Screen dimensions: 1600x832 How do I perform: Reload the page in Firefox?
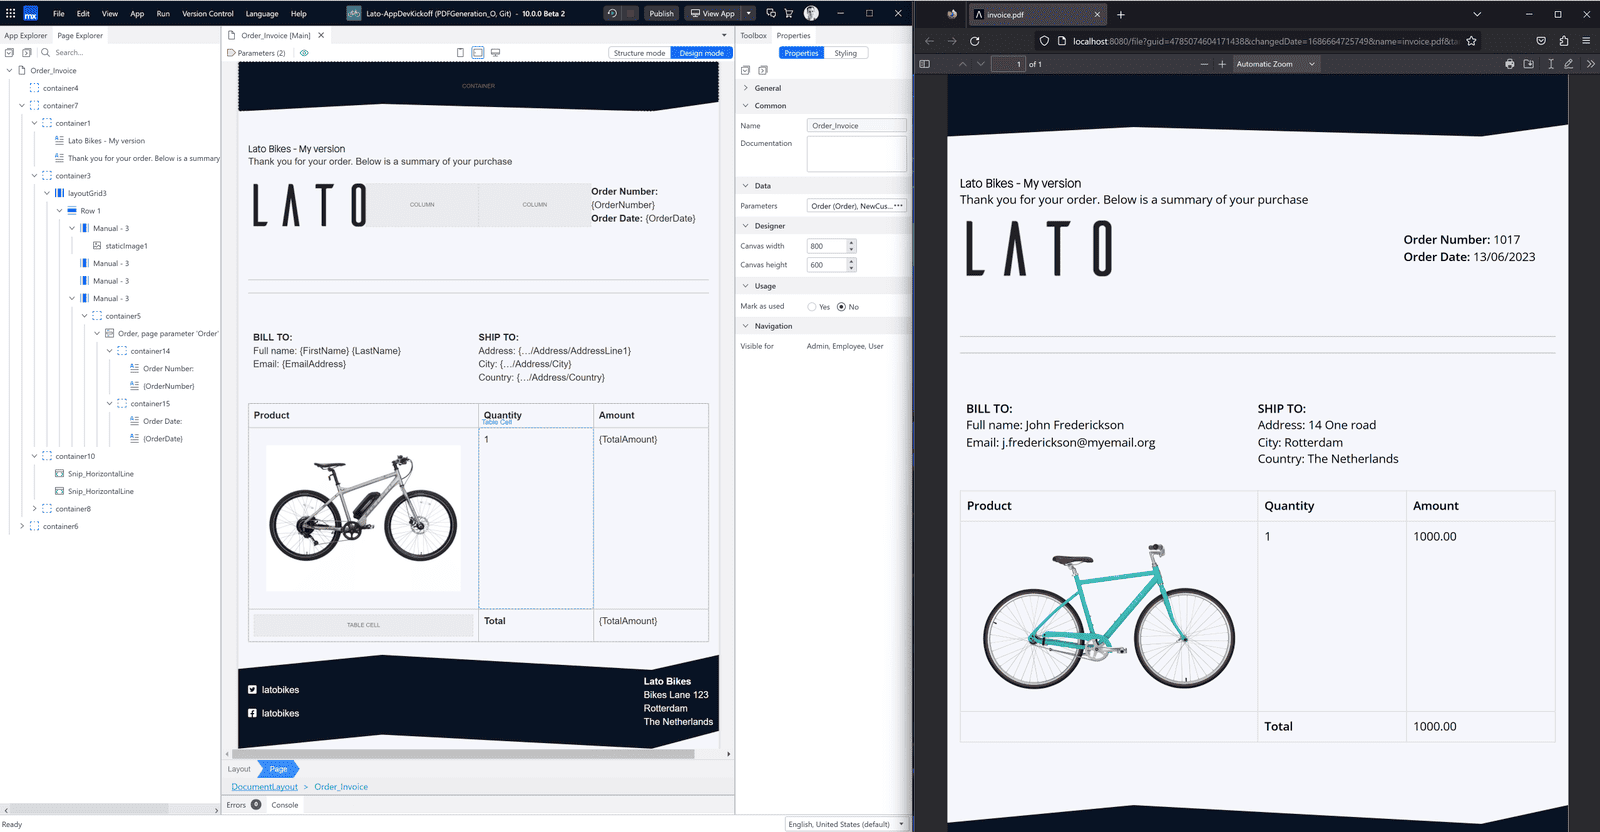(974, 41)
